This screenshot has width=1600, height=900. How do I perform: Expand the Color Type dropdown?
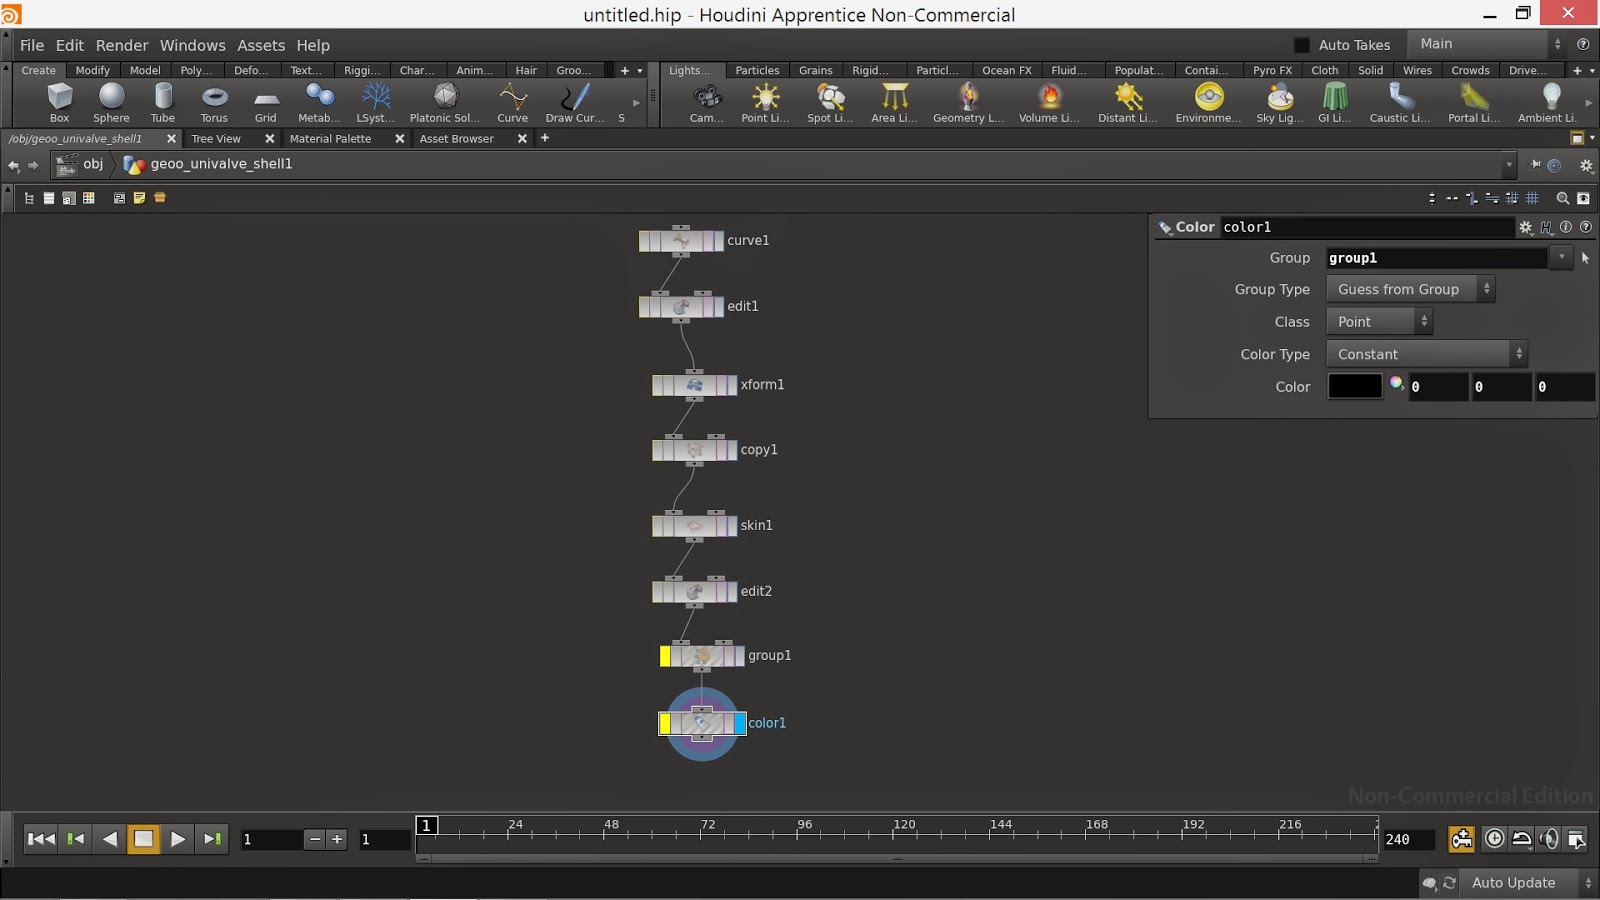(1425, 354)
